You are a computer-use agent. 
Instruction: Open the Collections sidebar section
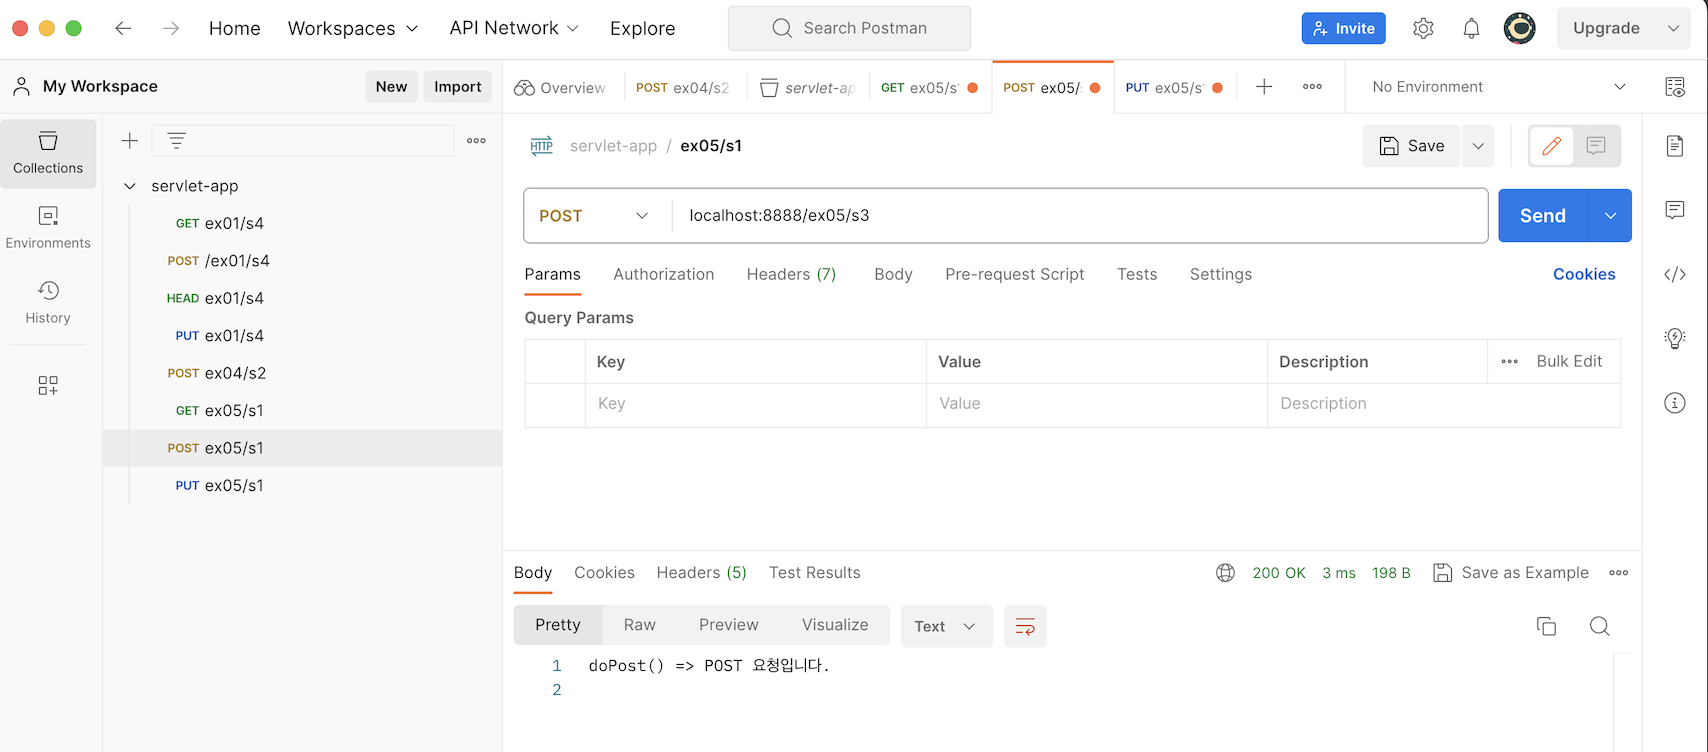point(48,153)
